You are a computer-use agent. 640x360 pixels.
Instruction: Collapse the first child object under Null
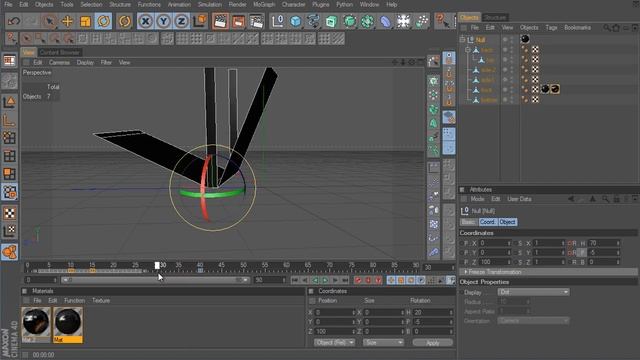click(x=468, y=50)
